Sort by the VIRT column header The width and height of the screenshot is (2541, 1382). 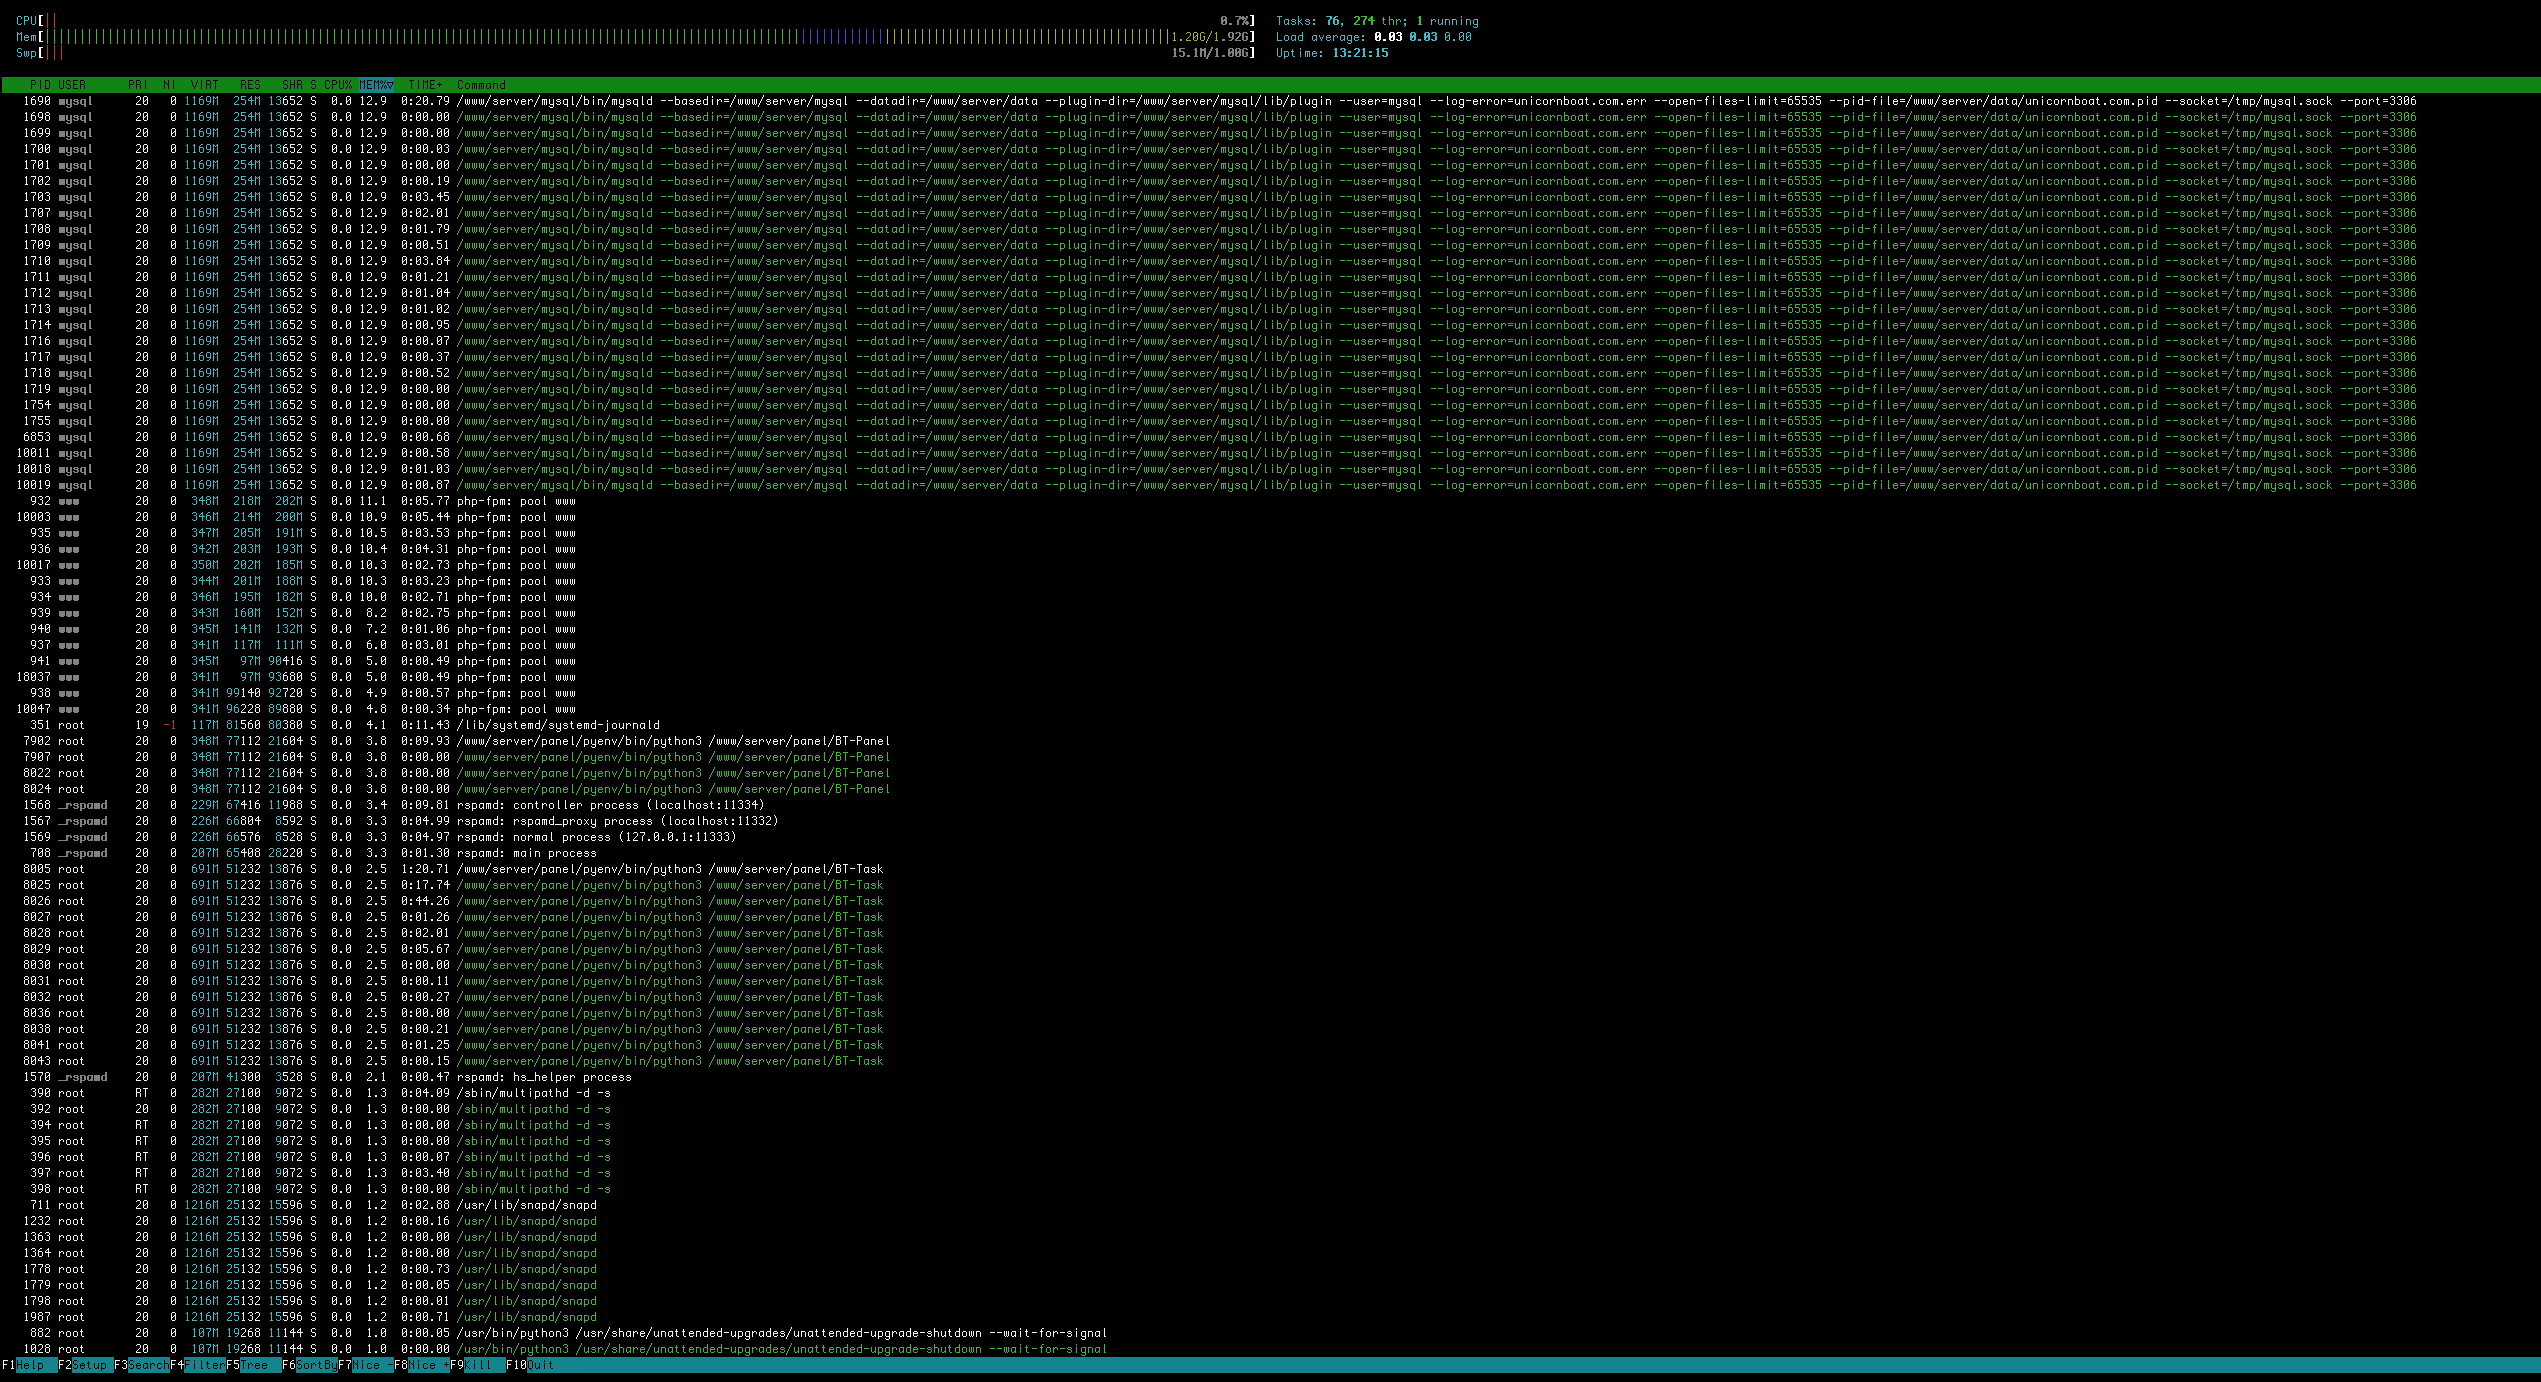[x=205, y=85]
